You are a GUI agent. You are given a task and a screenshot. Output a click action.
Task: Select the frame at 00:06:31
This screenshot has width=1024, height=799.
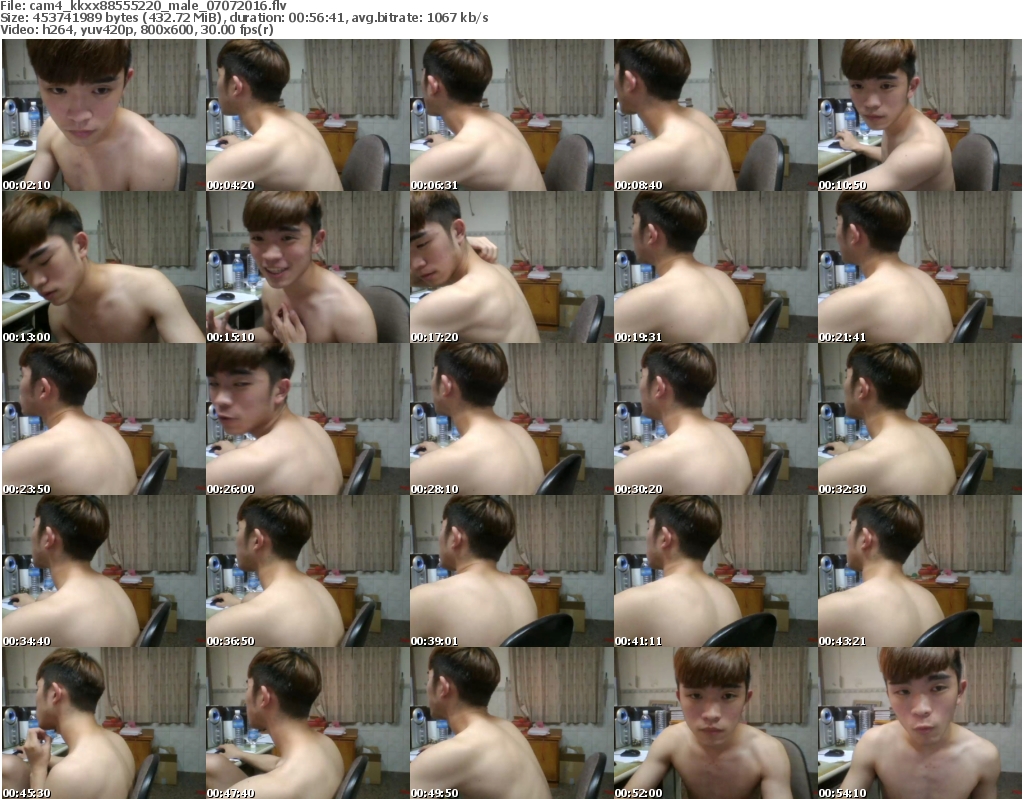click(x=511, y=115)
